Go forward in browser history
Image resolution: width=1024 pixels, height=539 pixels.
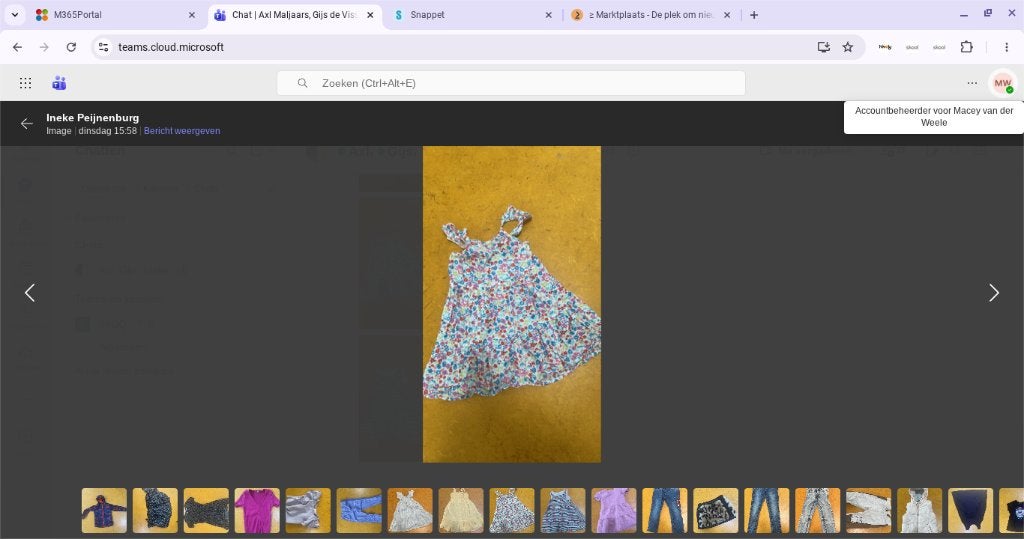coord(44,47)
